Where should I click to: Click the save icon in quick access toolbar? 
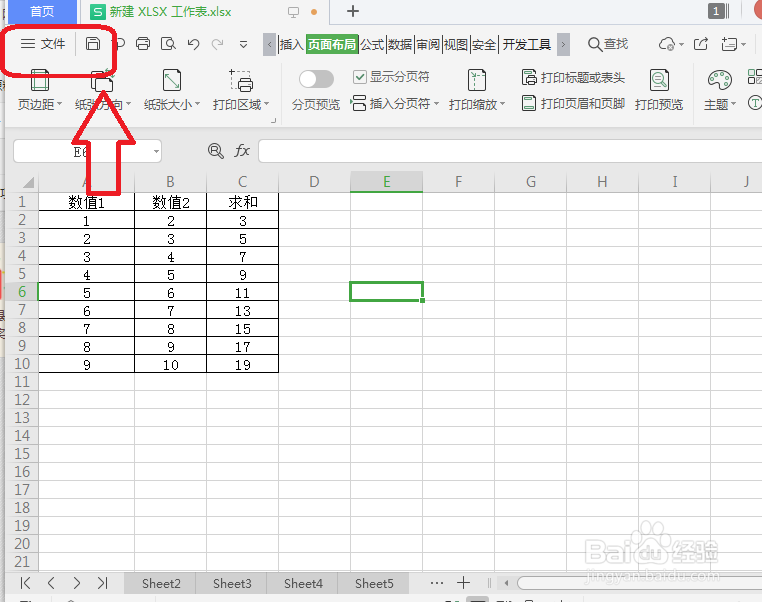pyautogui.click(x=92, y=44)
